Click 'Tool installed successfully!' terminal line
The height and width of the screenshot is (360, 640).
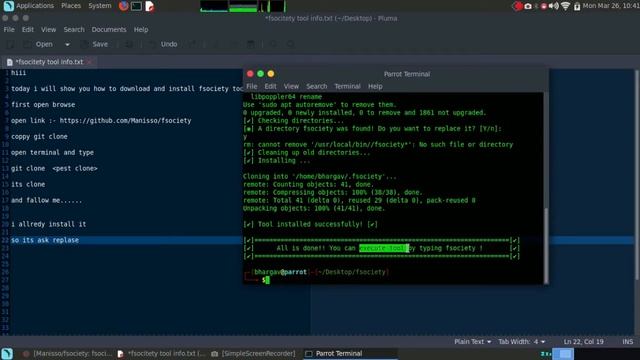(310, 224)
